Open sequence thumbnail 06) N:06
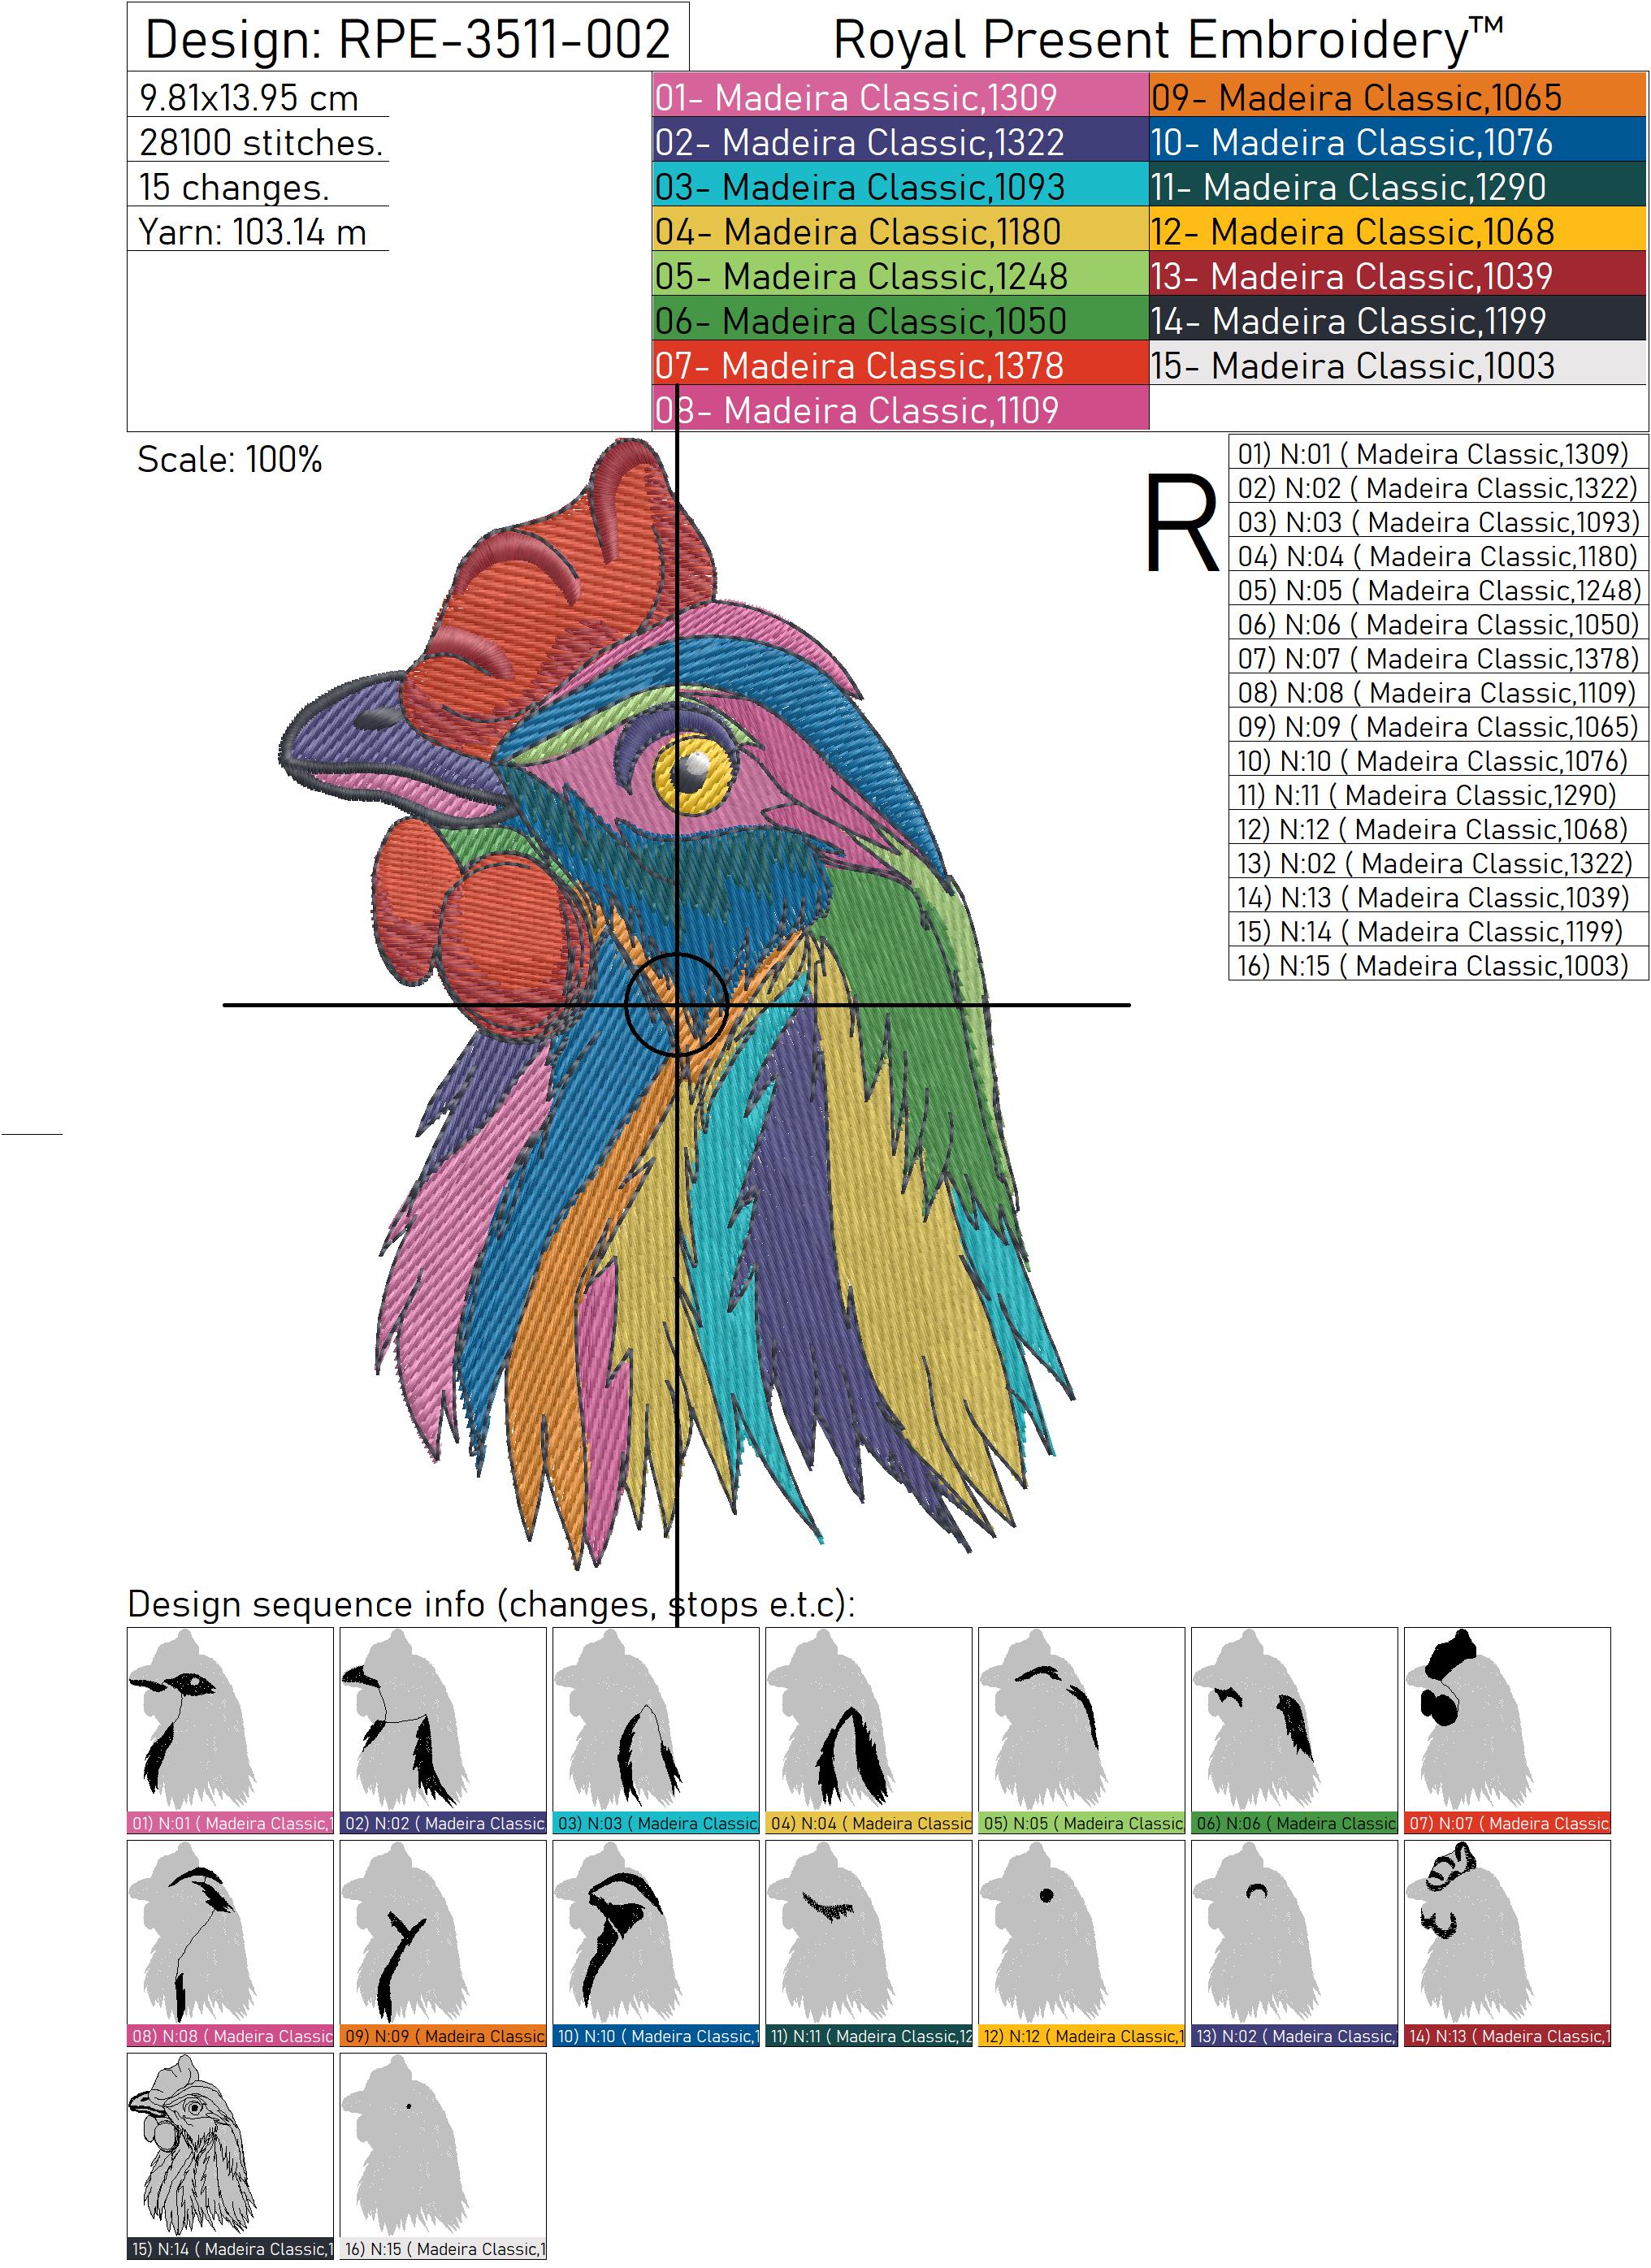Screen dimensions: 1651x2268 [x=1295, y=1730]
